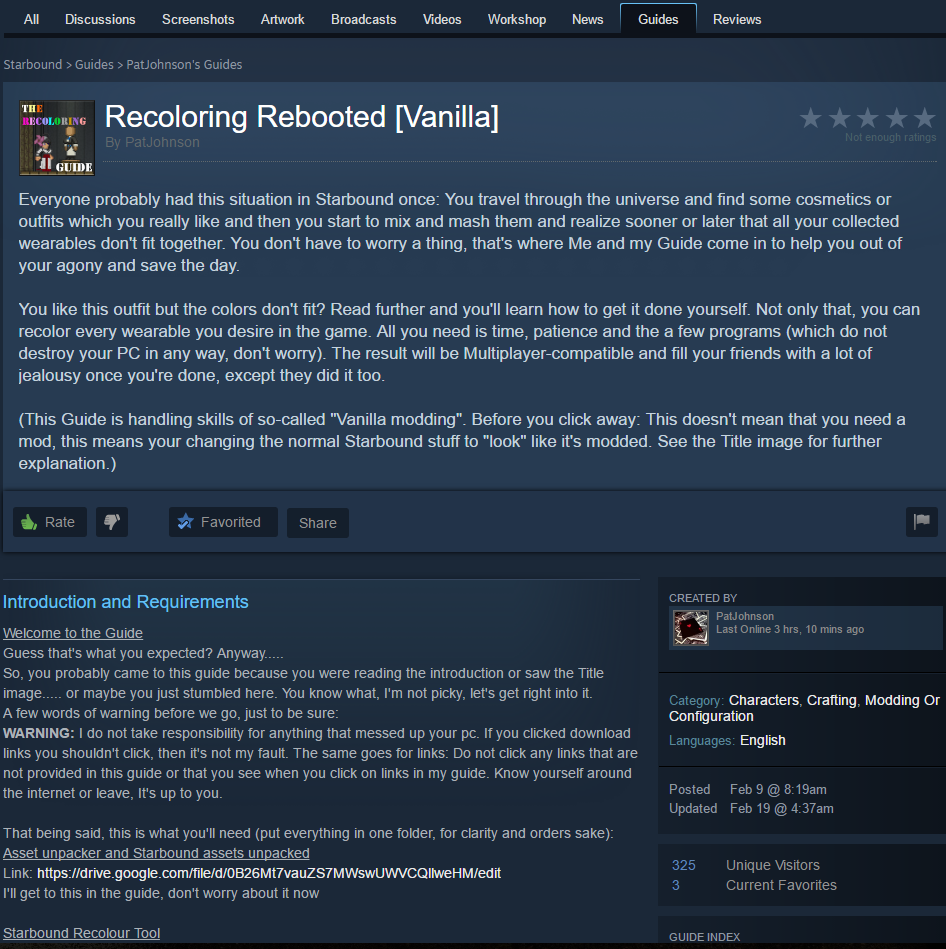This screenshot has width=946, height=949.
Task: Open the PatJohnson's Guides breadcrumb
Action: point(184,65)
